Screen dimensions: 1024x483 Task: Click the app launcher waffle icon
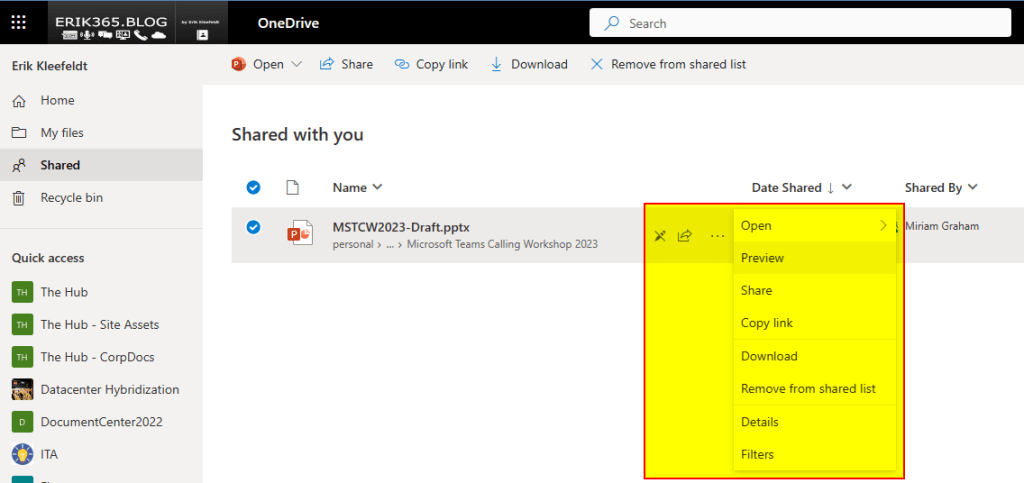tap(19, 23)
